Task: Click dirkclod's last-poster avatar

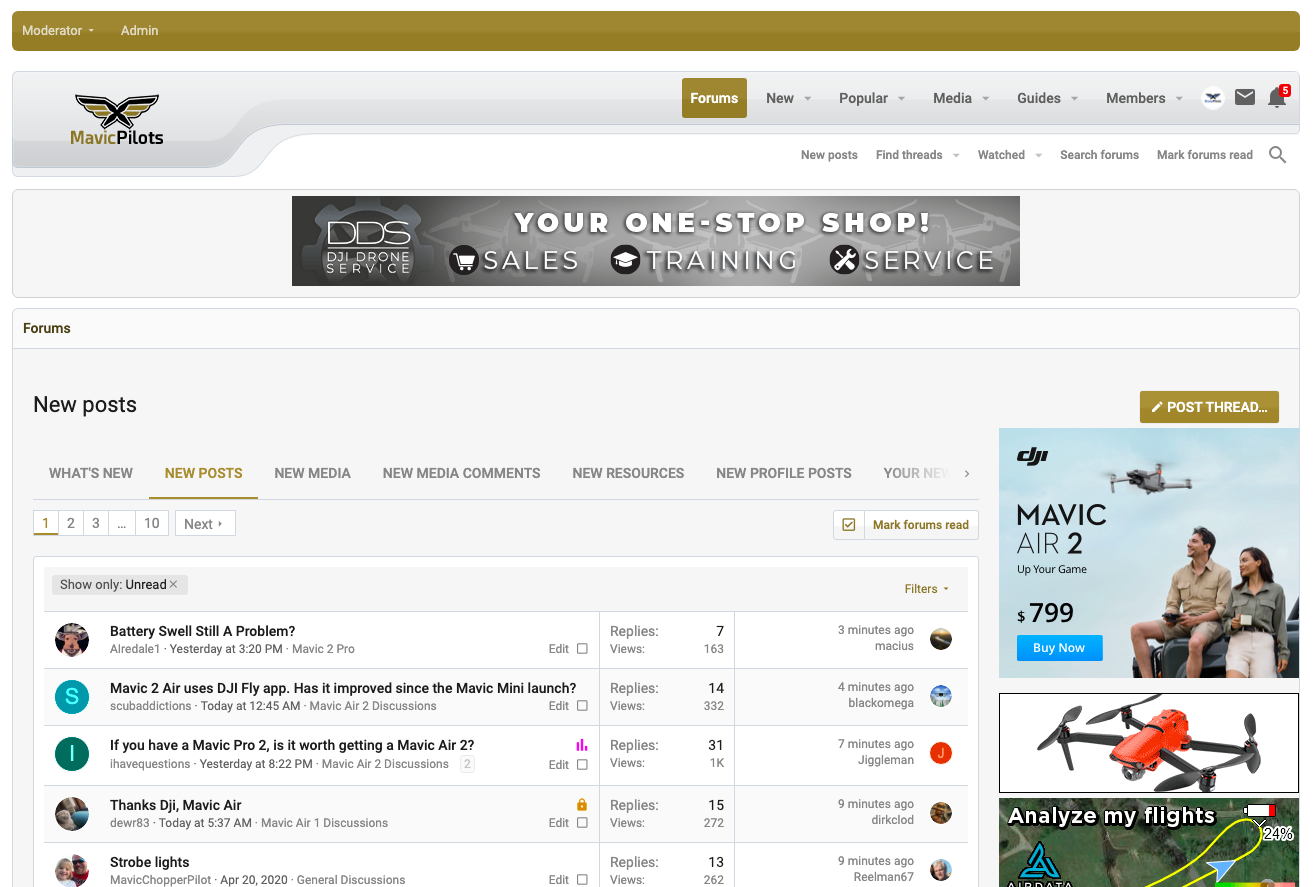Action: point(940,813)
